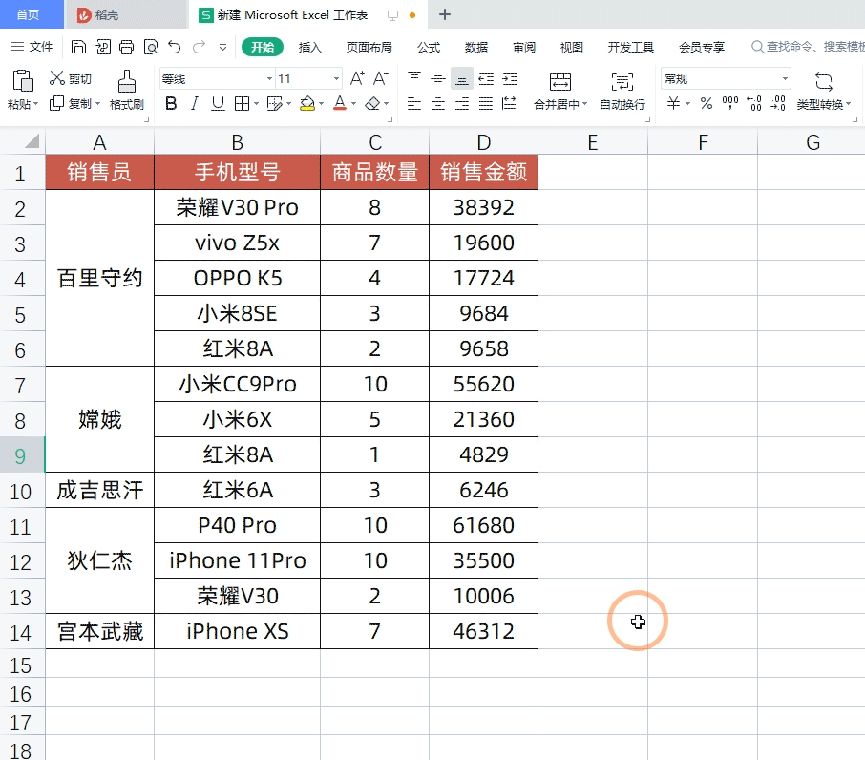Add new document tab with plus
The height and width of the screenshot is (760, 865).
445,15
